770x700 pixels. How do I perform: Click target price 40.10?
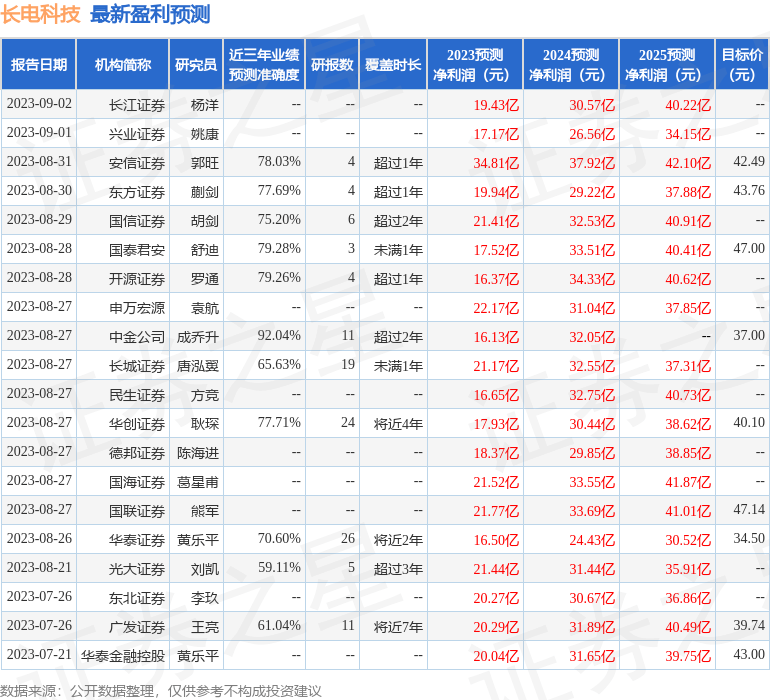tap(749, 422)
